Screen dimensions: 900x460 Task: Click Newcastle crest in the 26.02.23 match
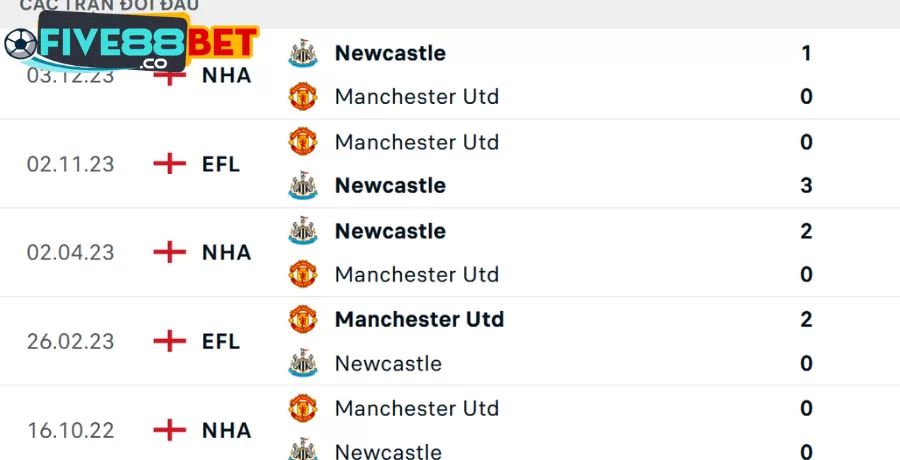[x=302, y=363]
